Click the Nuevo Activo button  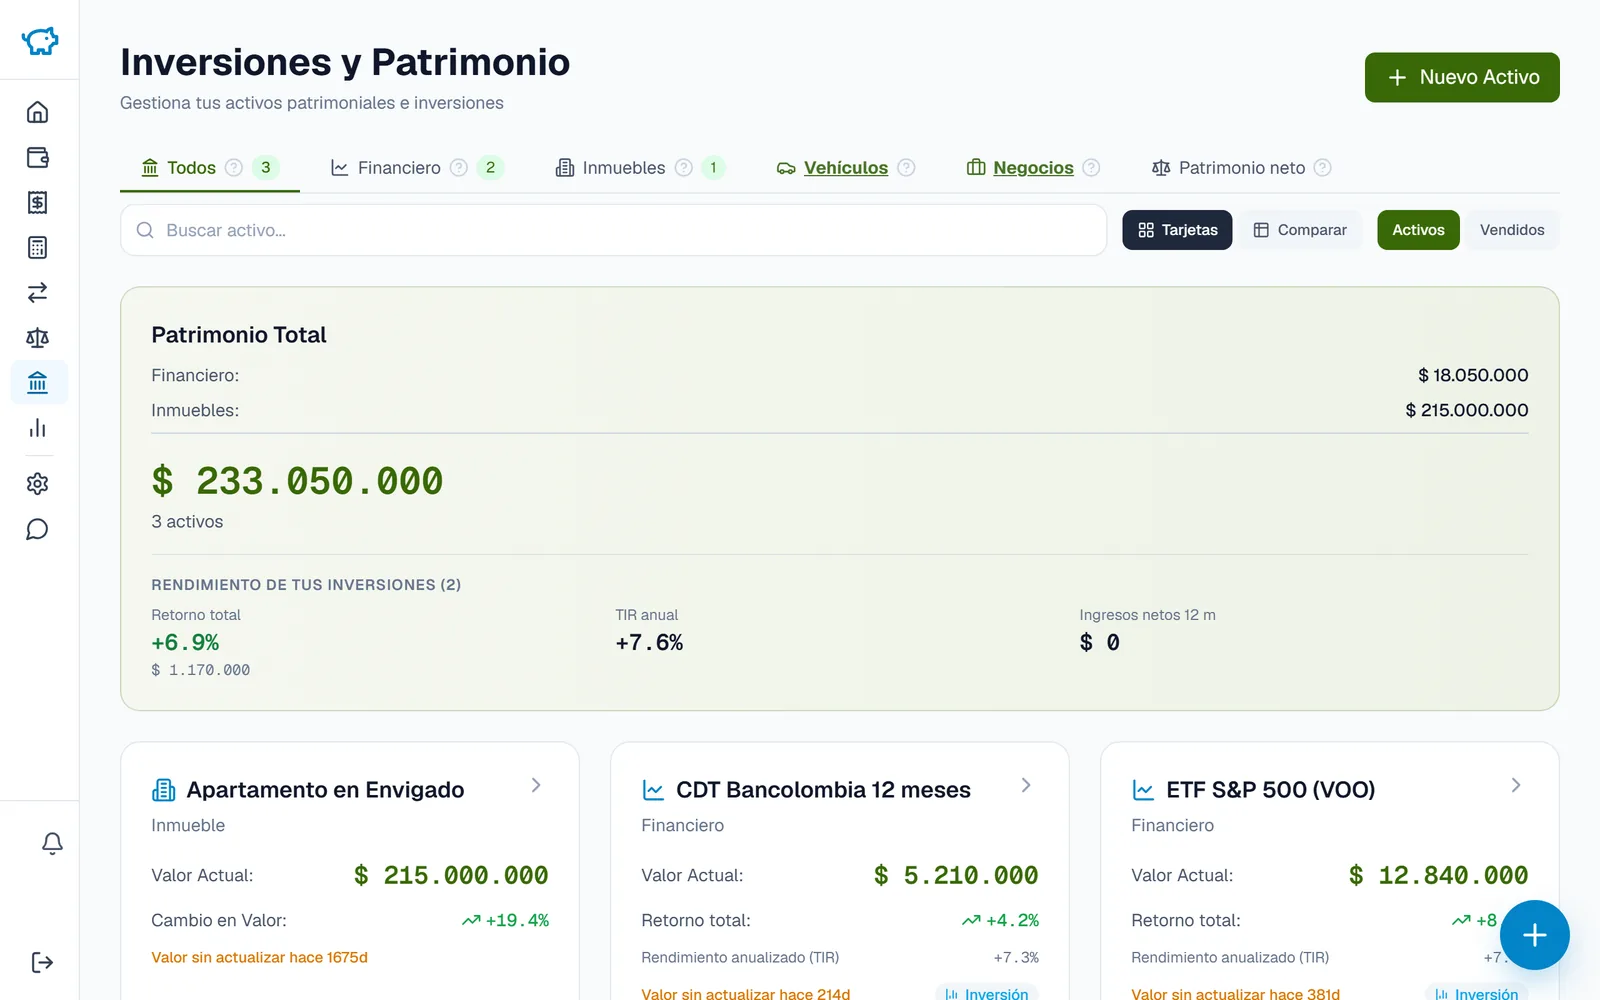pos(1462,77)
